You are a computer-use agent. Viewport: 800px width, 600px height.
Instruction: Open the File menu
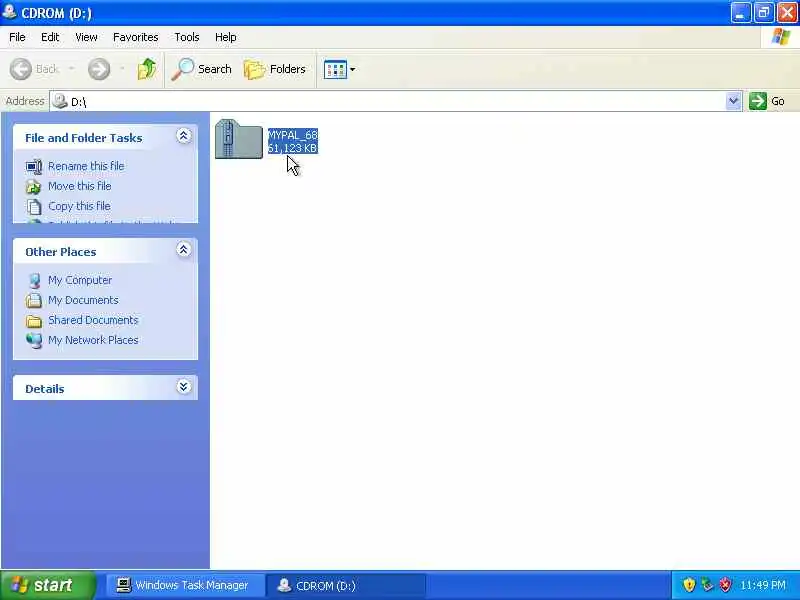(x=17, y=37)
